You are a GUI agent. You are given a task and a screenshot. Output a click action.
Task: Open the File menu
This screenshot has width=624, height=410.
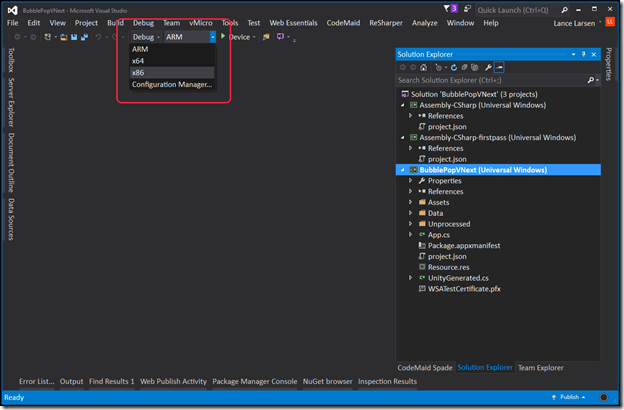(12, 23)
